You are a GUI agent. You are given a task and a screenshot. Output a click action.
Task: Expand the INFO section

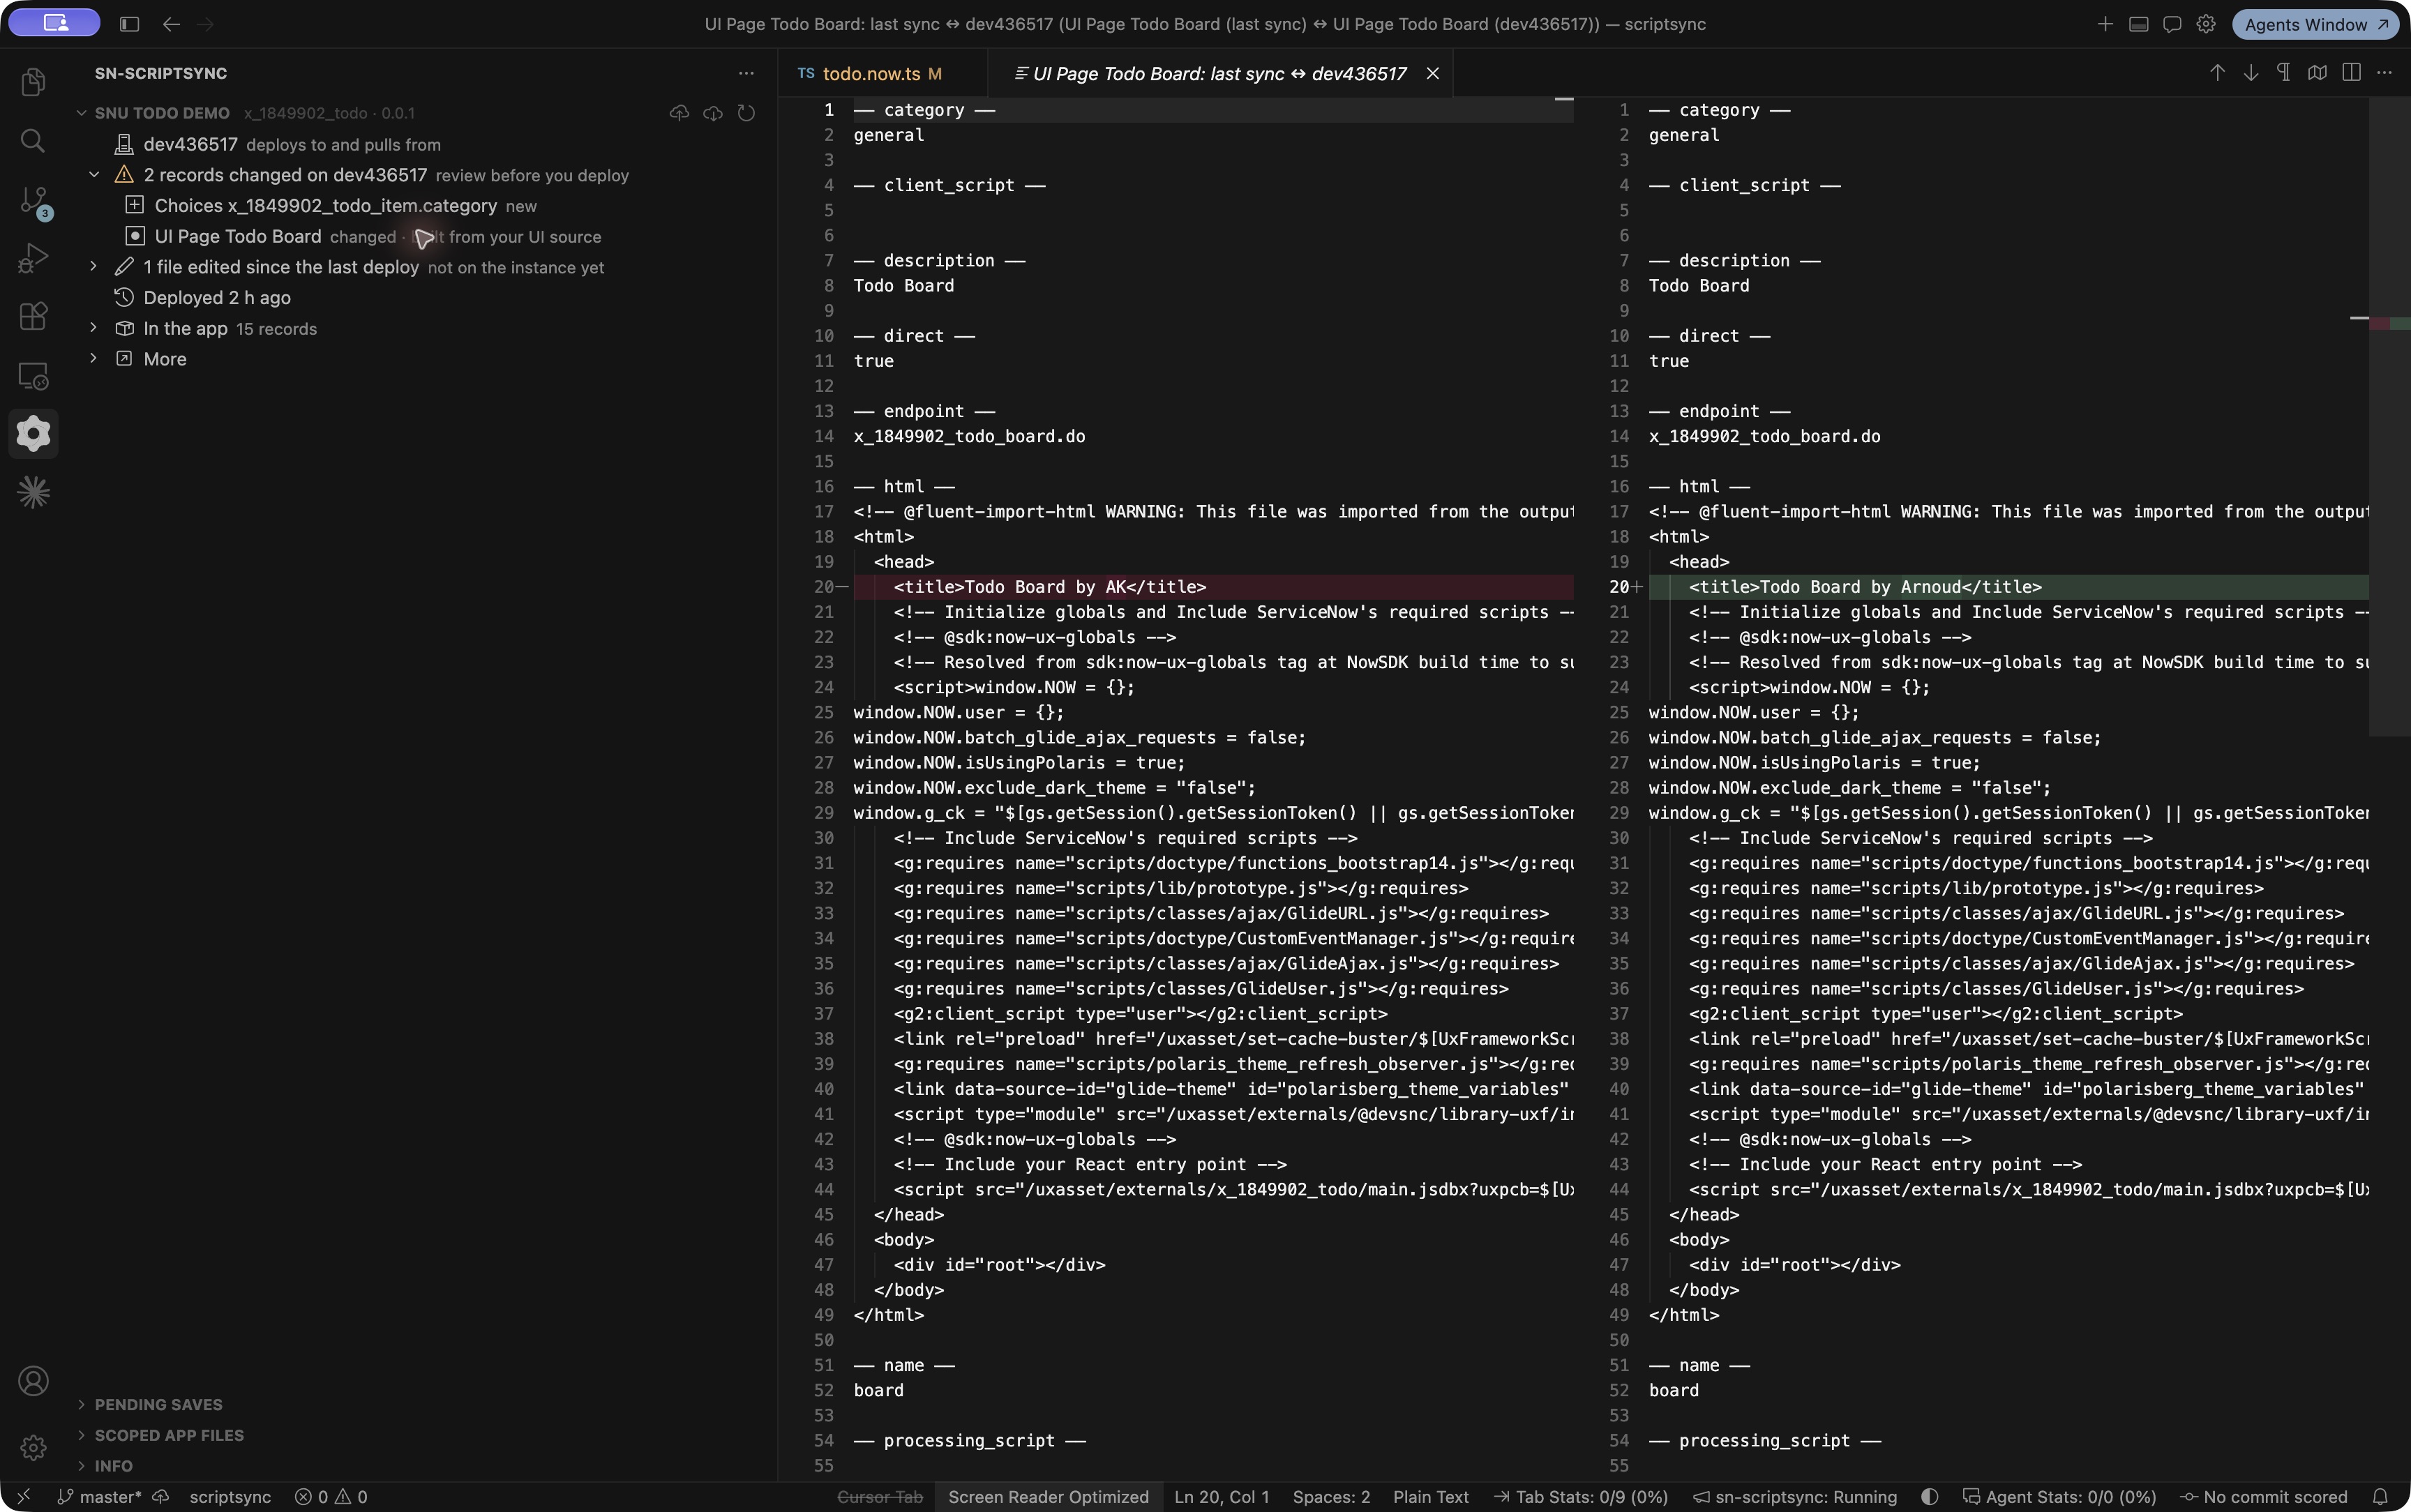coord(113,1466)
